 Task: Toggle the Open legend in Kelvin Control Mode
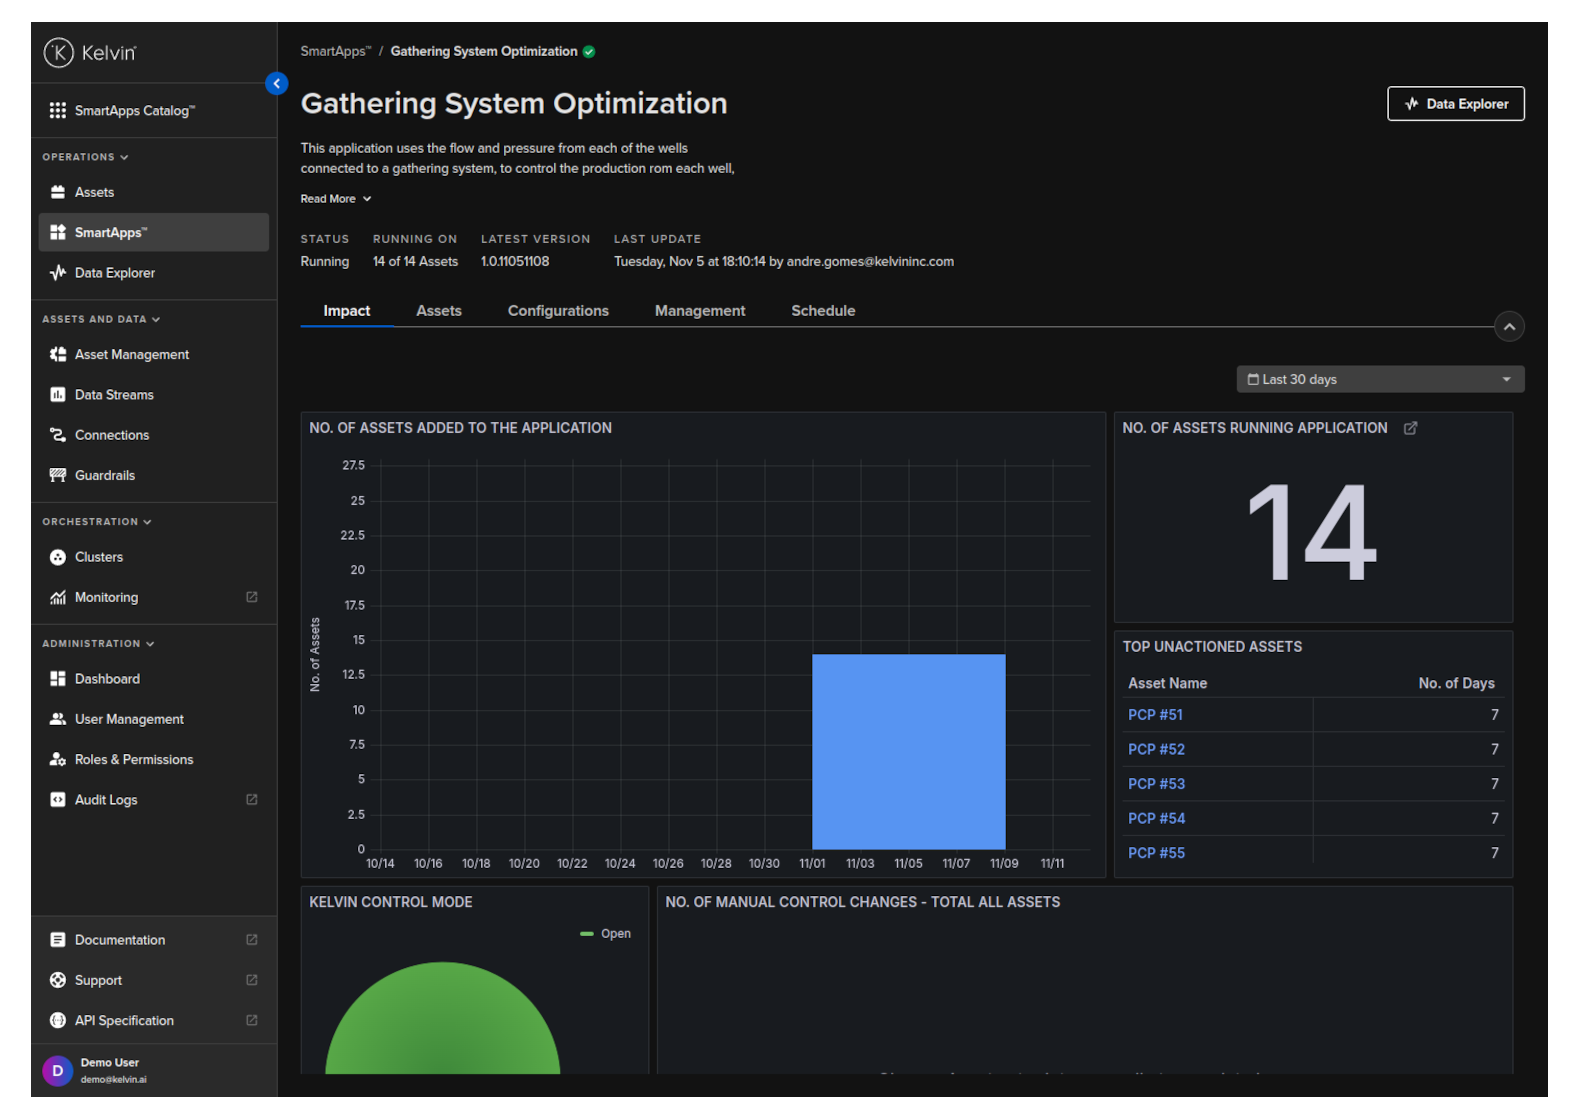(x=606, y=934)
